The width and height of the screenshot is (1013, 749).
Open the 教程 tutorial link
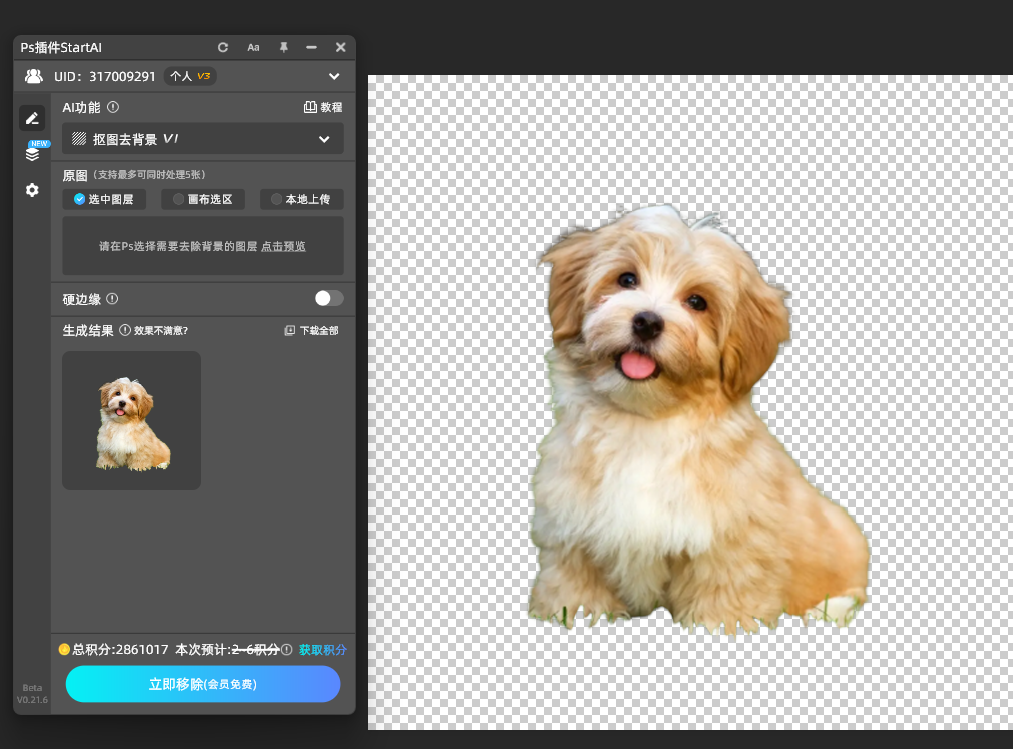[x=323, y=107]
